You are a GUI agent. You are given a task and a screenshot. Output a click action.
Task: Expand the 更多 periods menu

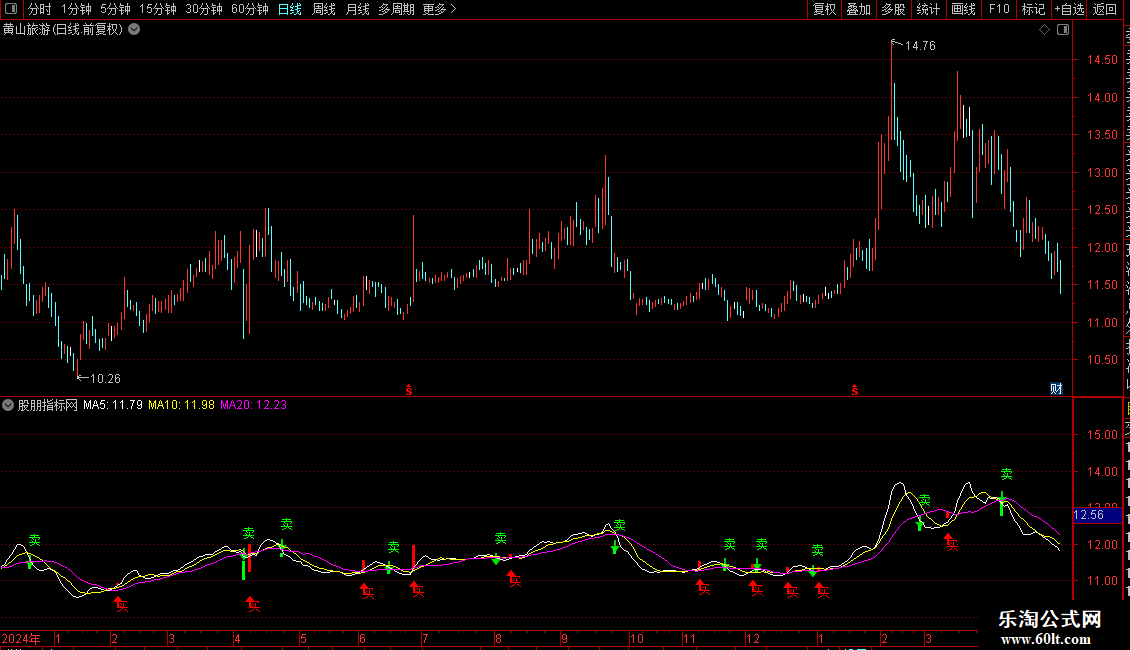pos(440,9)
